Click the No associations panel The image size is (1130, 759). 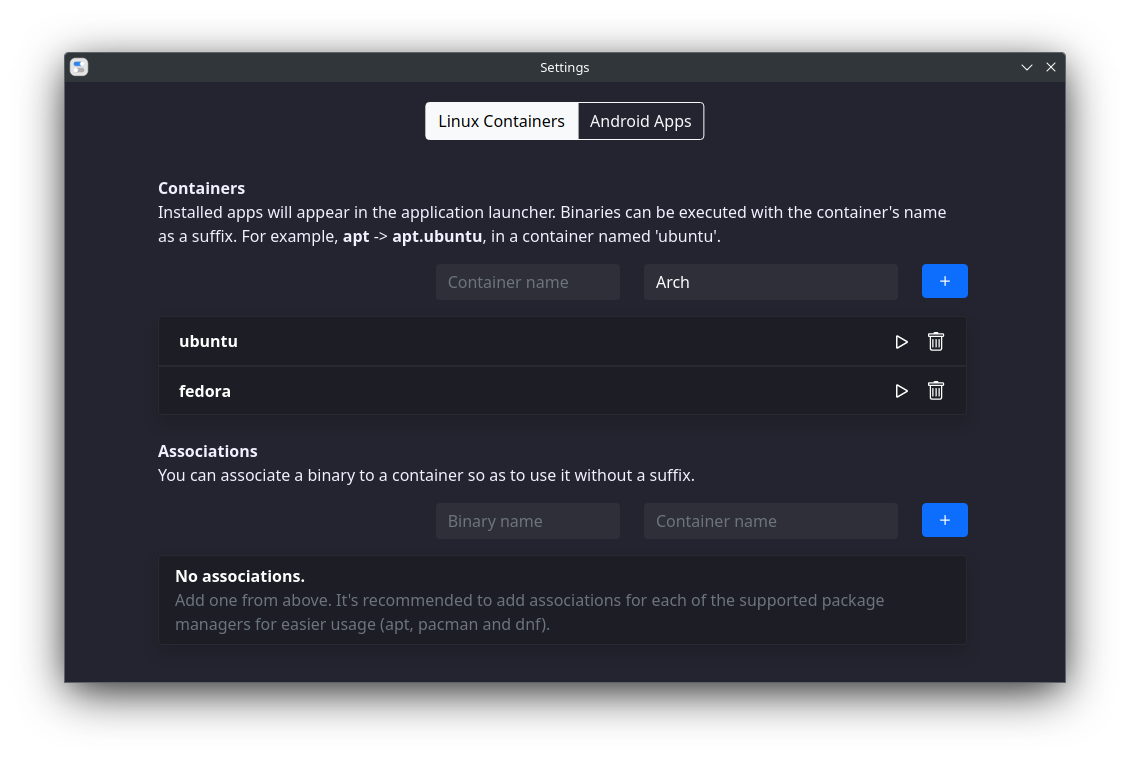tap(562, 599)
